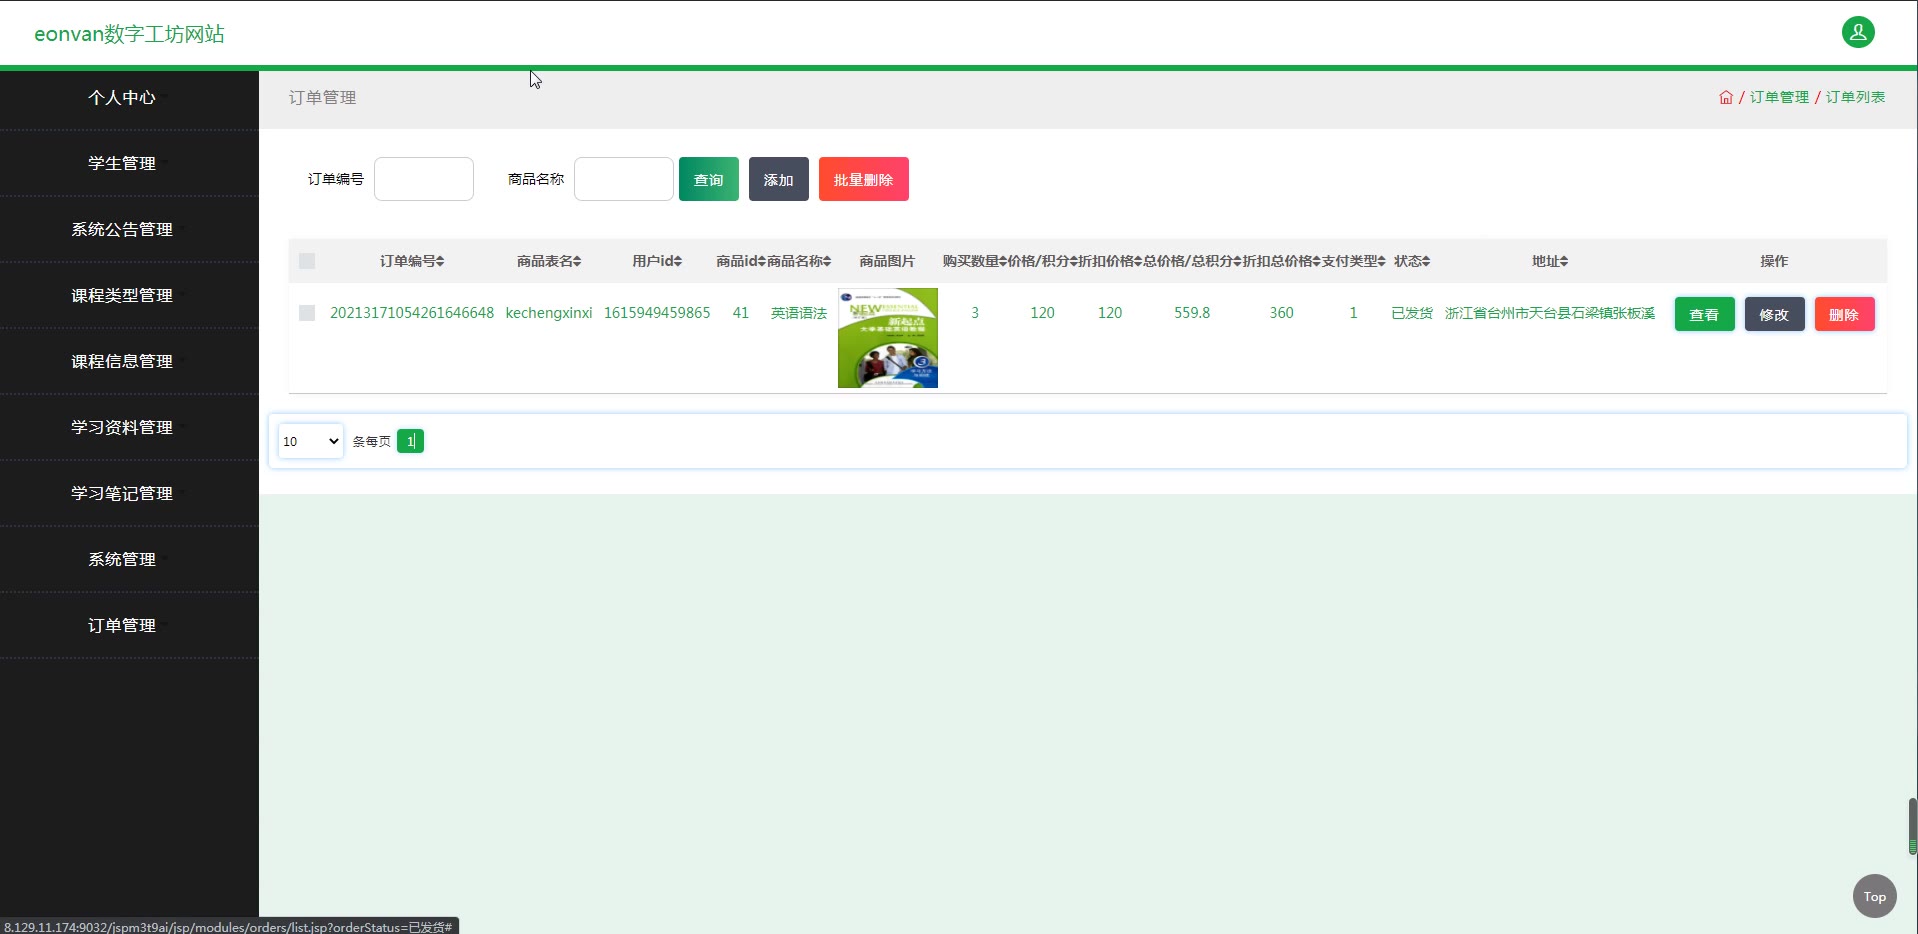Sort by 商品名称 column header
The width and height of the screenshot is (1918, 934).
[x=799, y=261]
